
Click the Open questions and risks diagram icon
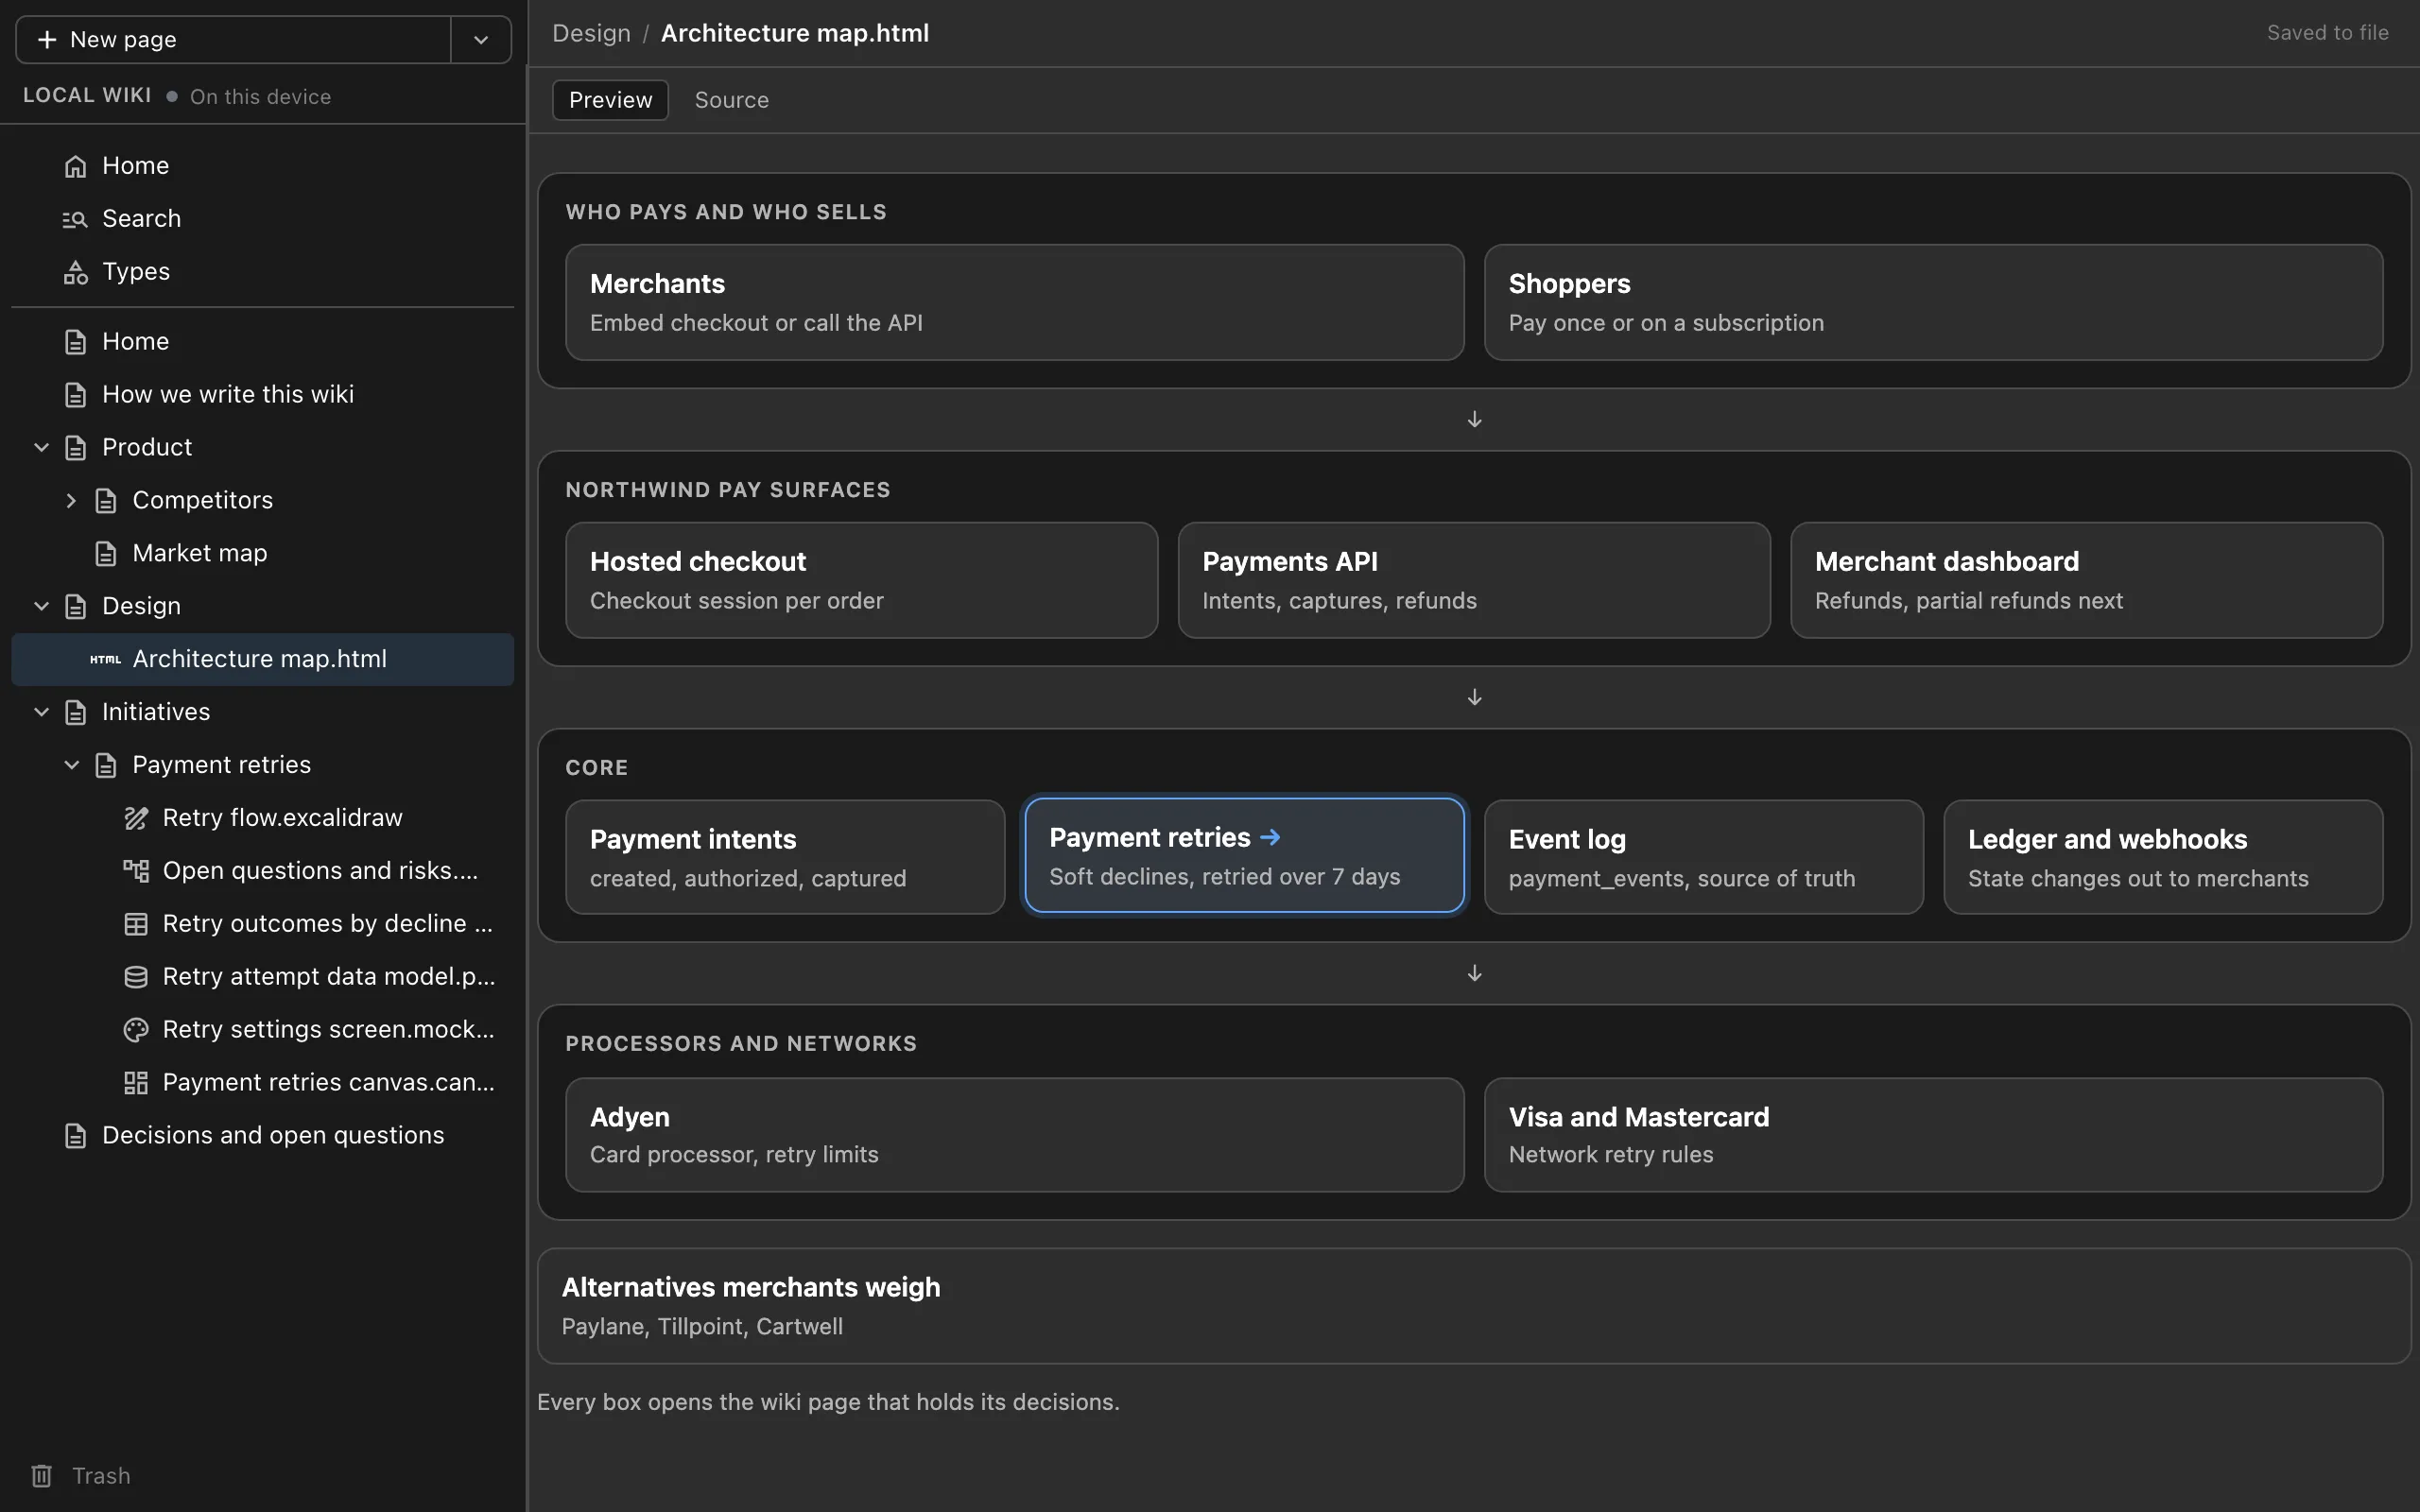click(135, 872)
